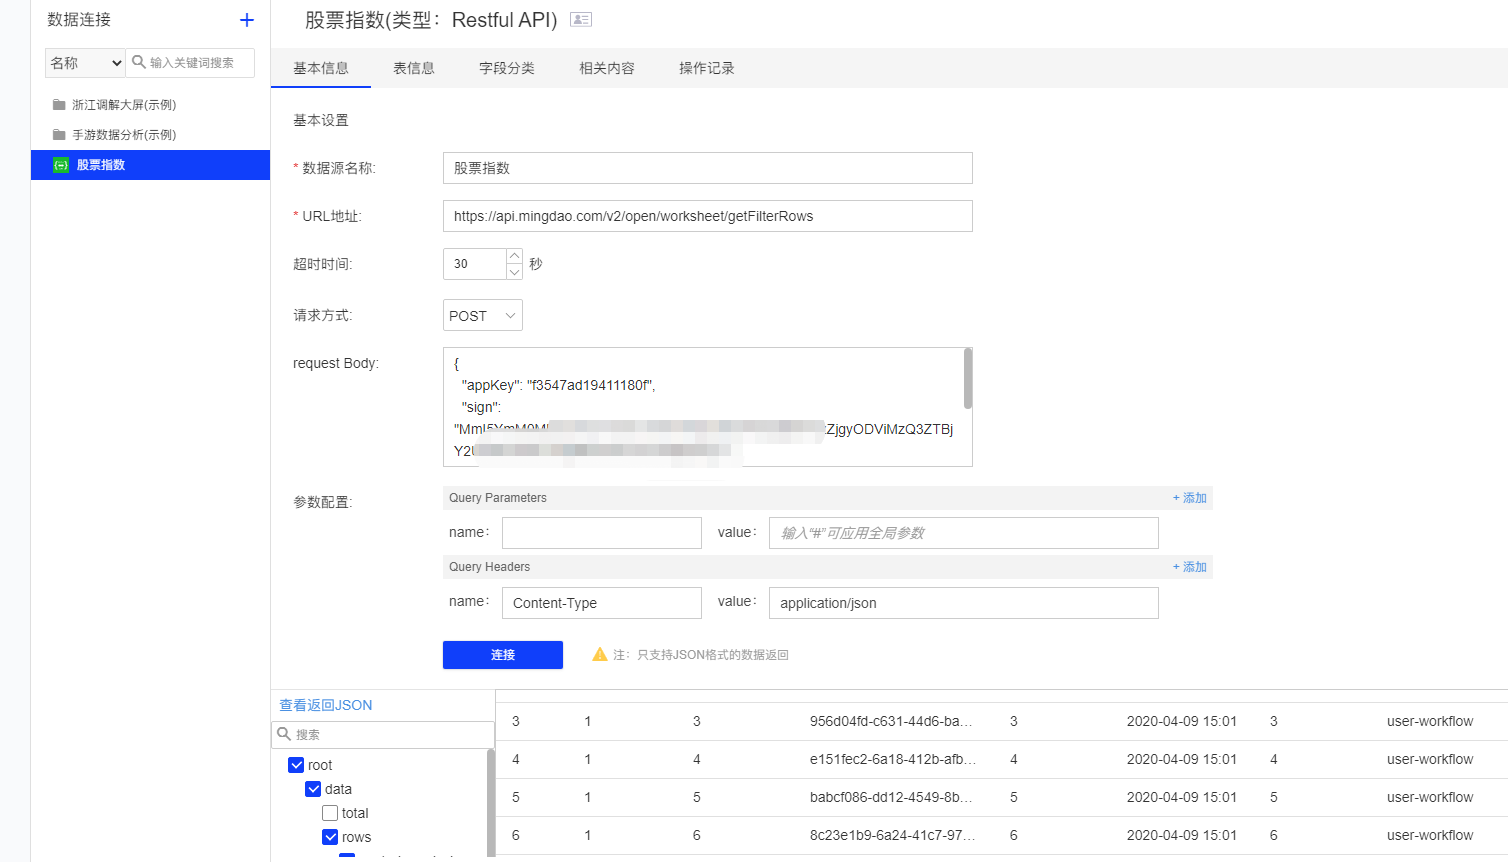Image resolution: width=1508 pixels, height=862 pixels.
Task: Click the ID card icon beside the title
Action: pos(581,19)
